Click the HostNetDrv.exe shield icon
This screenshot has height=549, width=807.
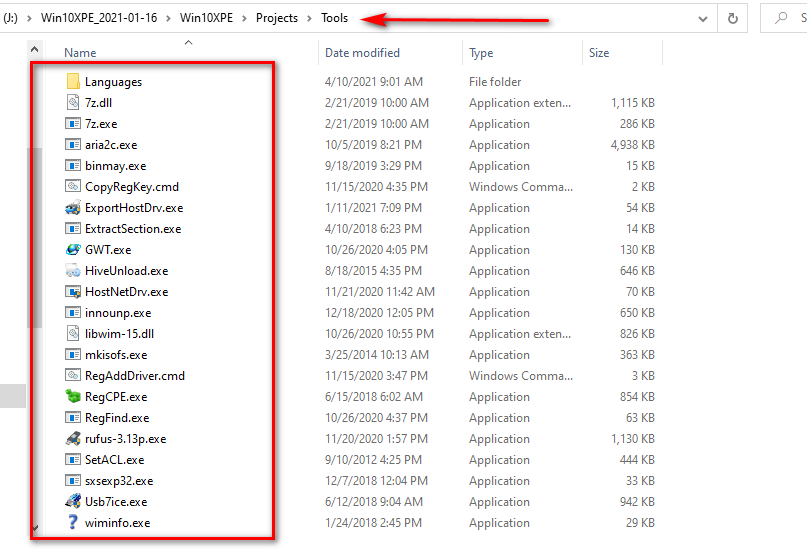point(73,292)
